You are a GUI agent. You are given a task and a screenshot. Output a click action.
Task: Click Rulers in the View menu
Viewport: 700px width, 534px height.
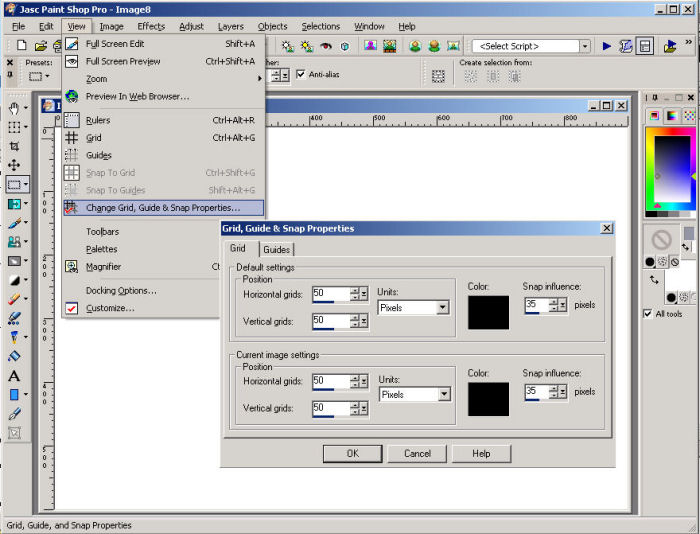click(98, 120)
